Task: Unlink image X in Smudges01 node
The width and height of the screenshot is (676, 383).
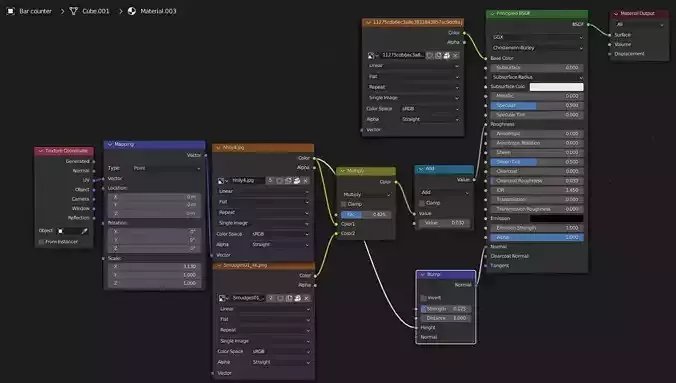Action: [307, 298]
